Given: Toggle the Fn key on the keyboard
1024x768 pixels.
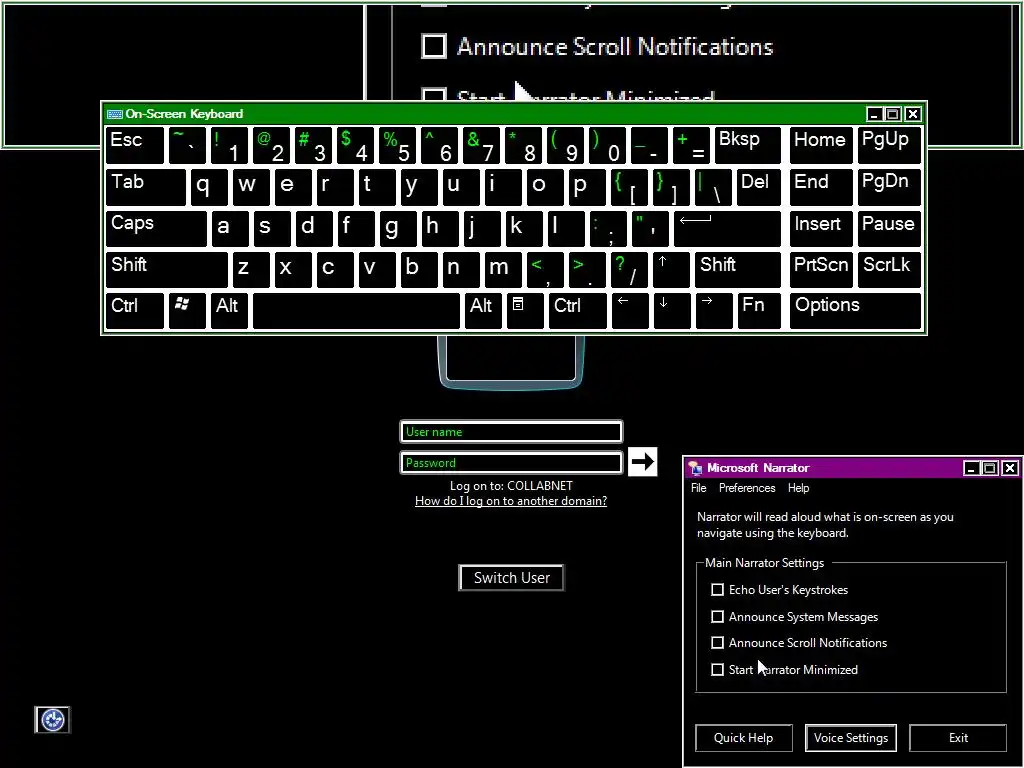Looking at the screenshot, I should [758, 311].
